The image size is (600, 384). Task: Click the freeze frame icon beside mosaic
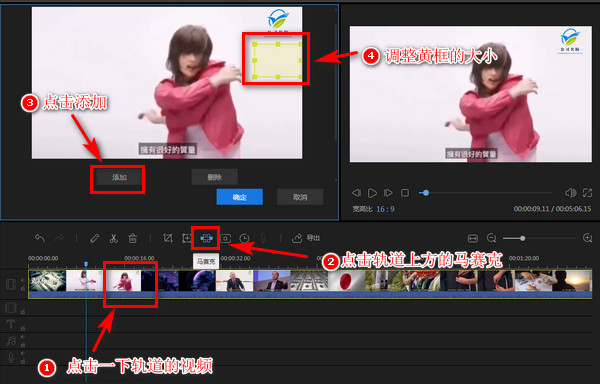point(226,238)
